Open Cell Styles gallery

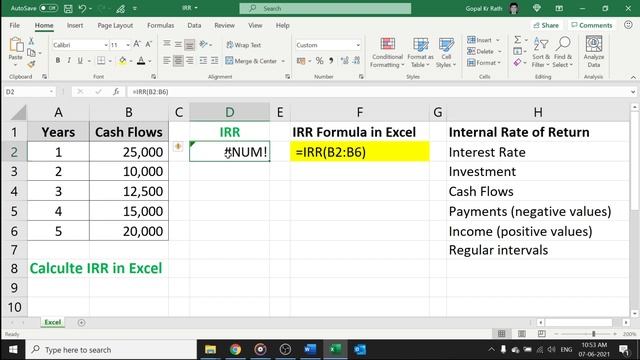click(x=446, y=53)
